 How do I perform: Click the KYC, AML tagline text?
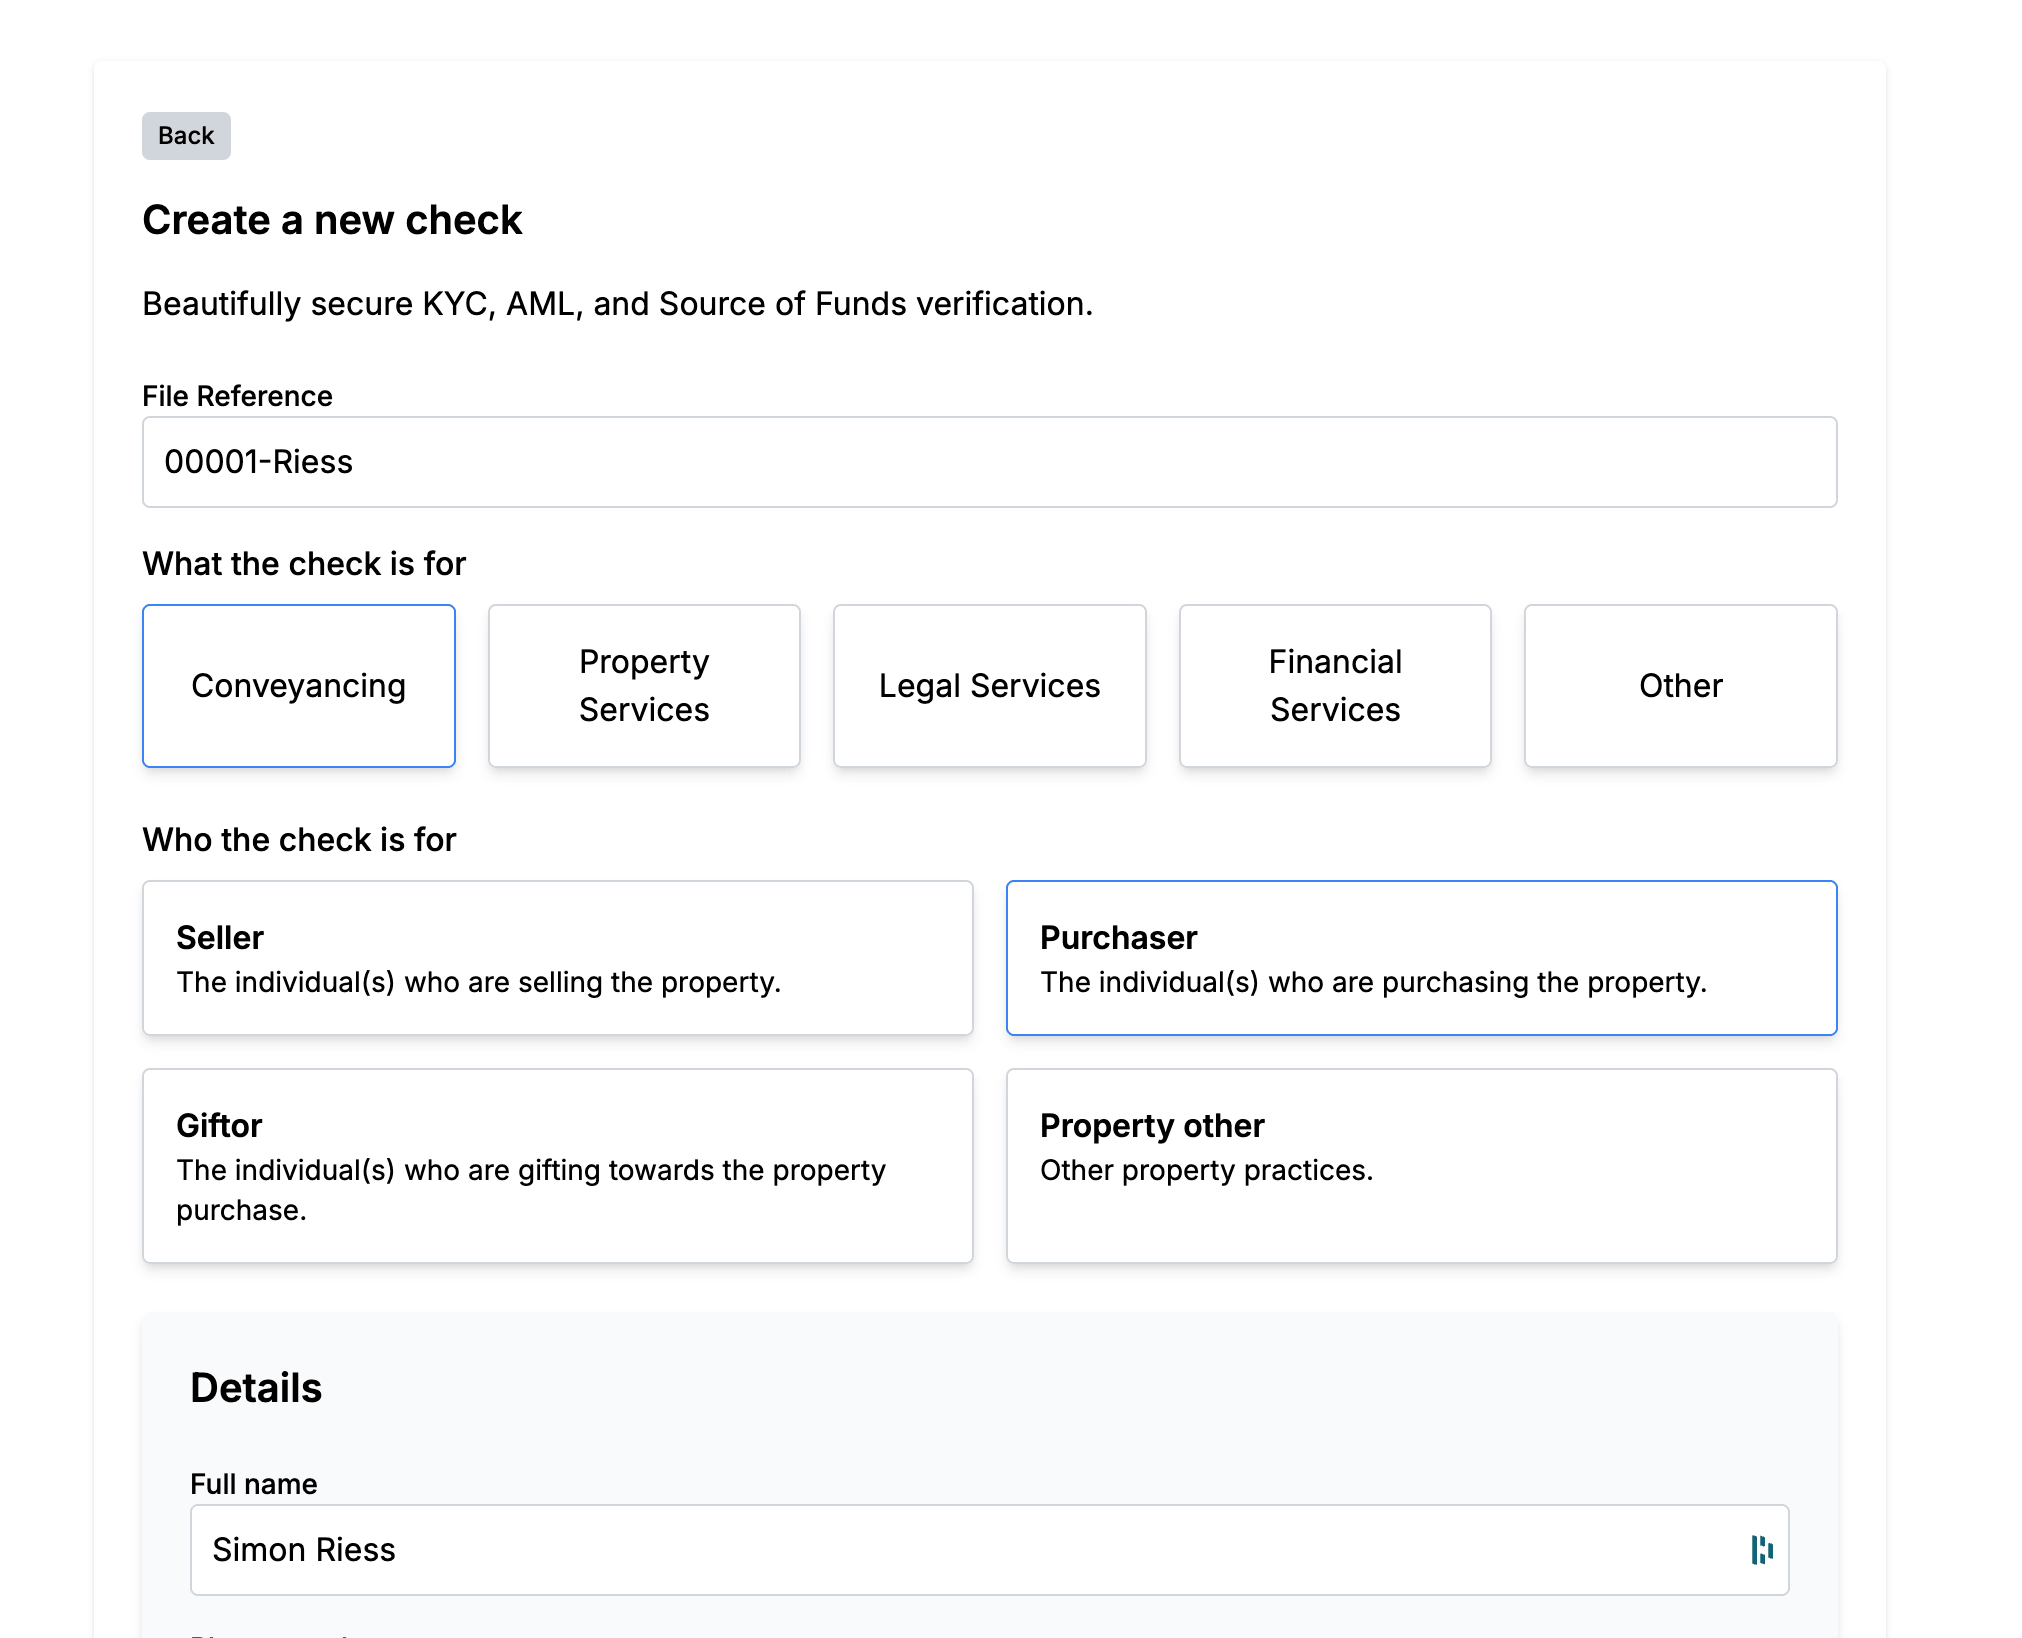point(618,304)
